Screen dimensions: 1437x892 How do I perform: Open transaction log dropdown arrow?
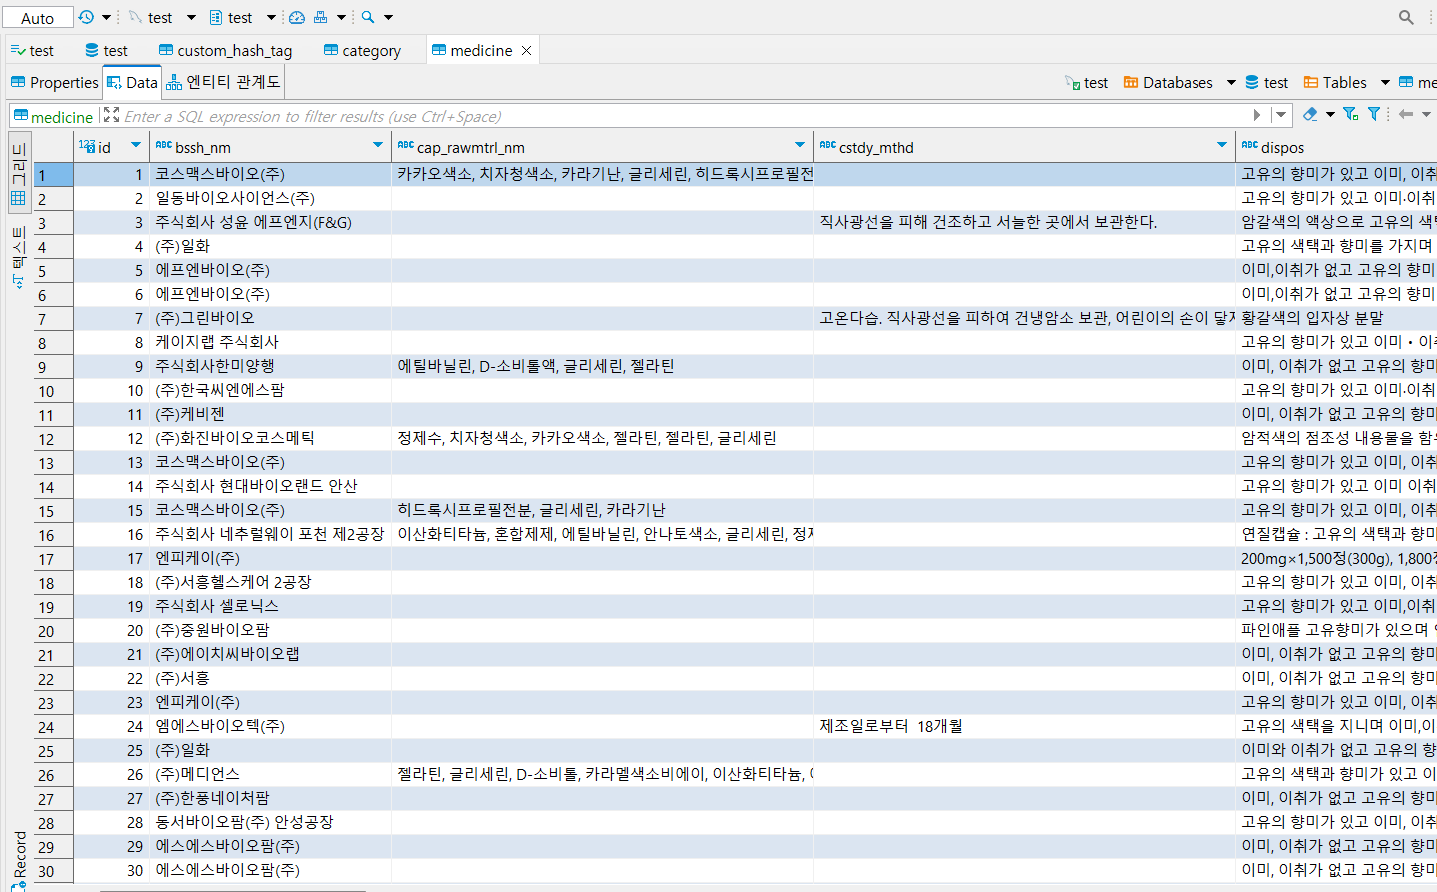[x=106, y=17]
